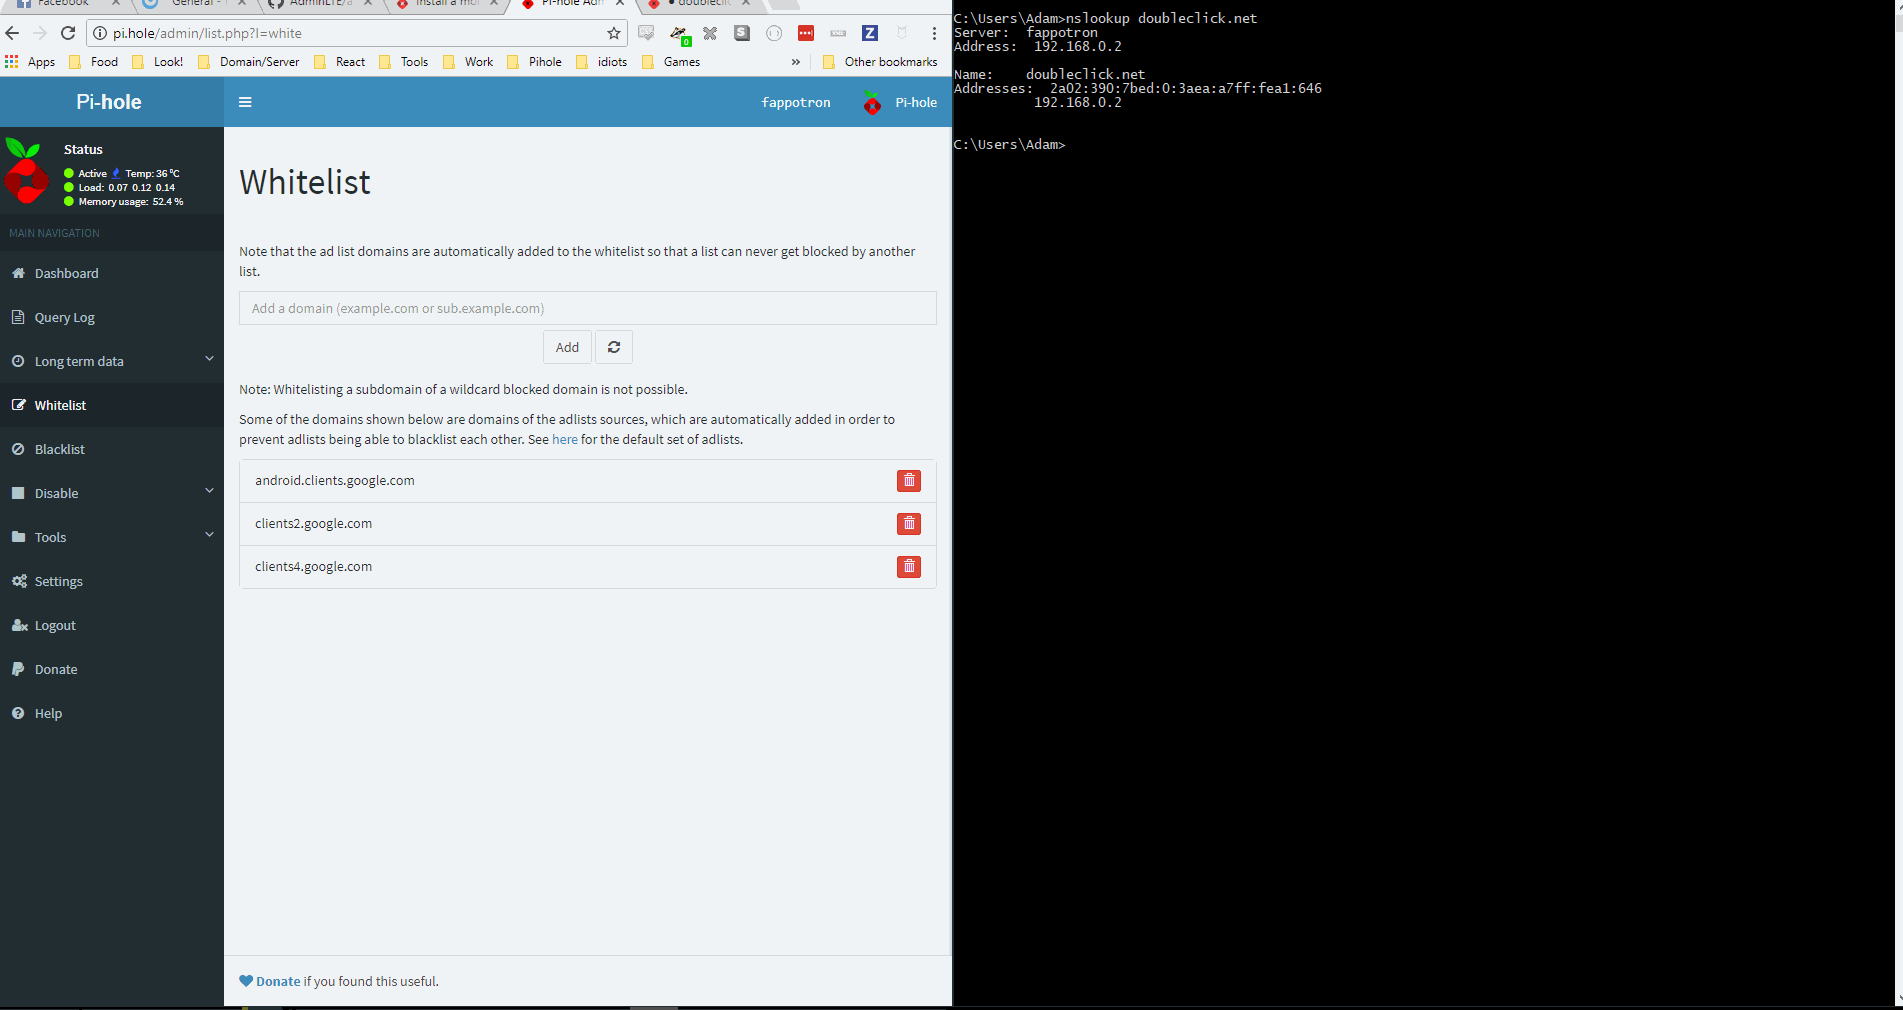Open the Food bookmarks folder

(x=93, y=62)
